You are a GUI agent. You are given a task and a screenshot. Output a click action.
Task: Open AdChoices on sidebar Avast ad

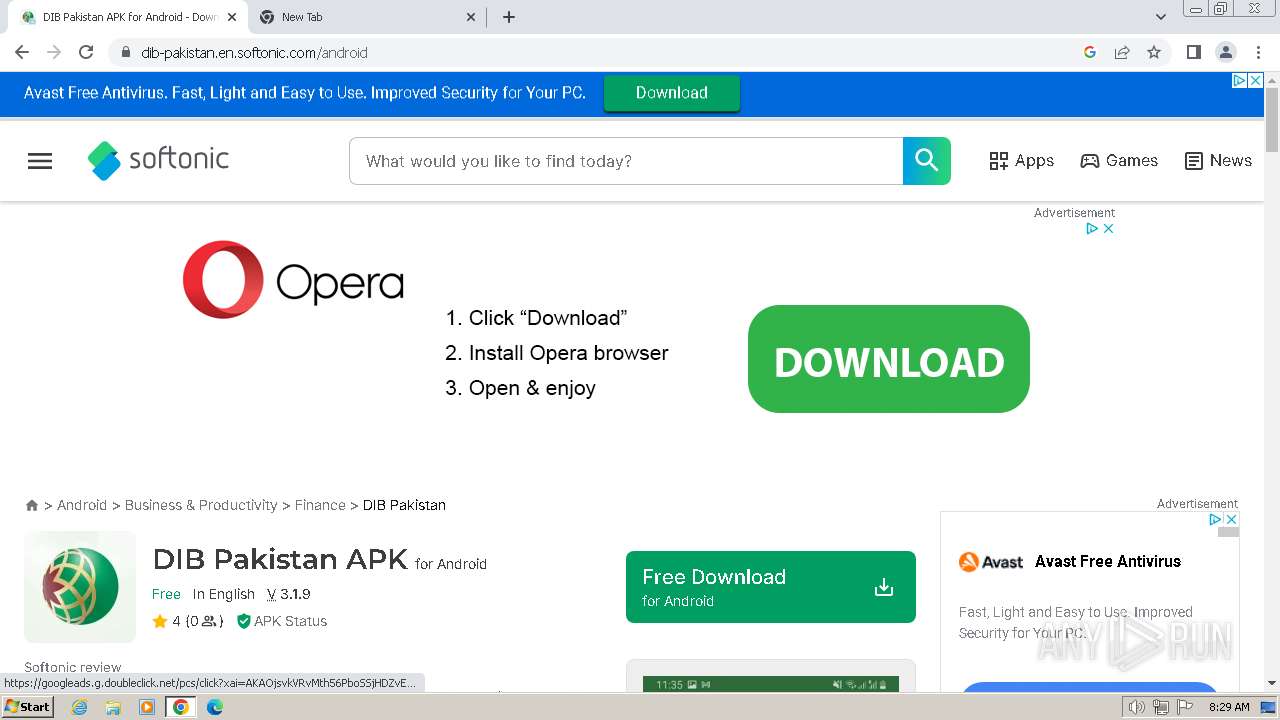coord(1216,520)
